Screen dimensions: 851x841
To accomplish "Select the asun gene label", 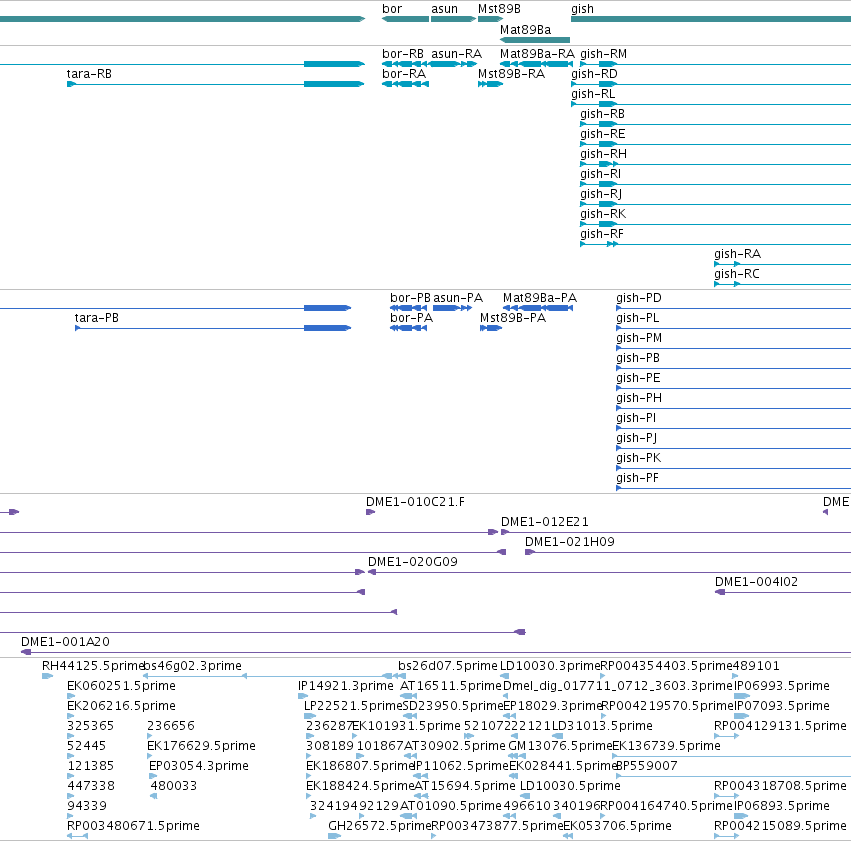I will [444, 9].
